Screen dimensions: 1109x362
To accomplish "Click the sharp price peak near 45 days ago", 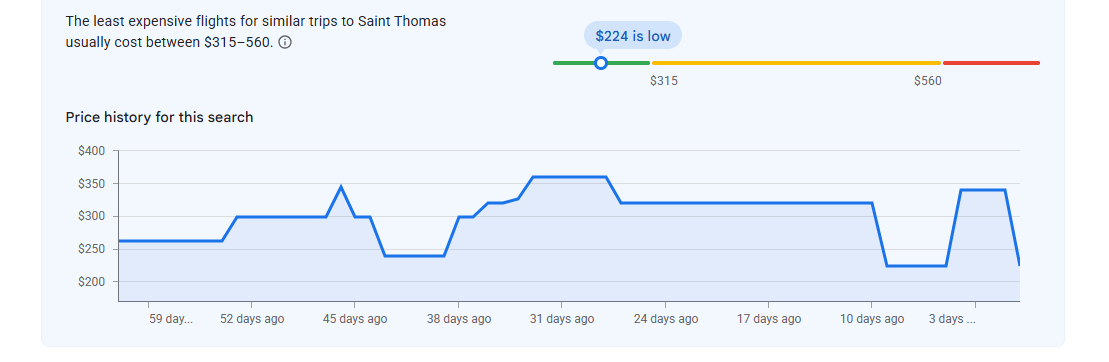I will 341,187.
